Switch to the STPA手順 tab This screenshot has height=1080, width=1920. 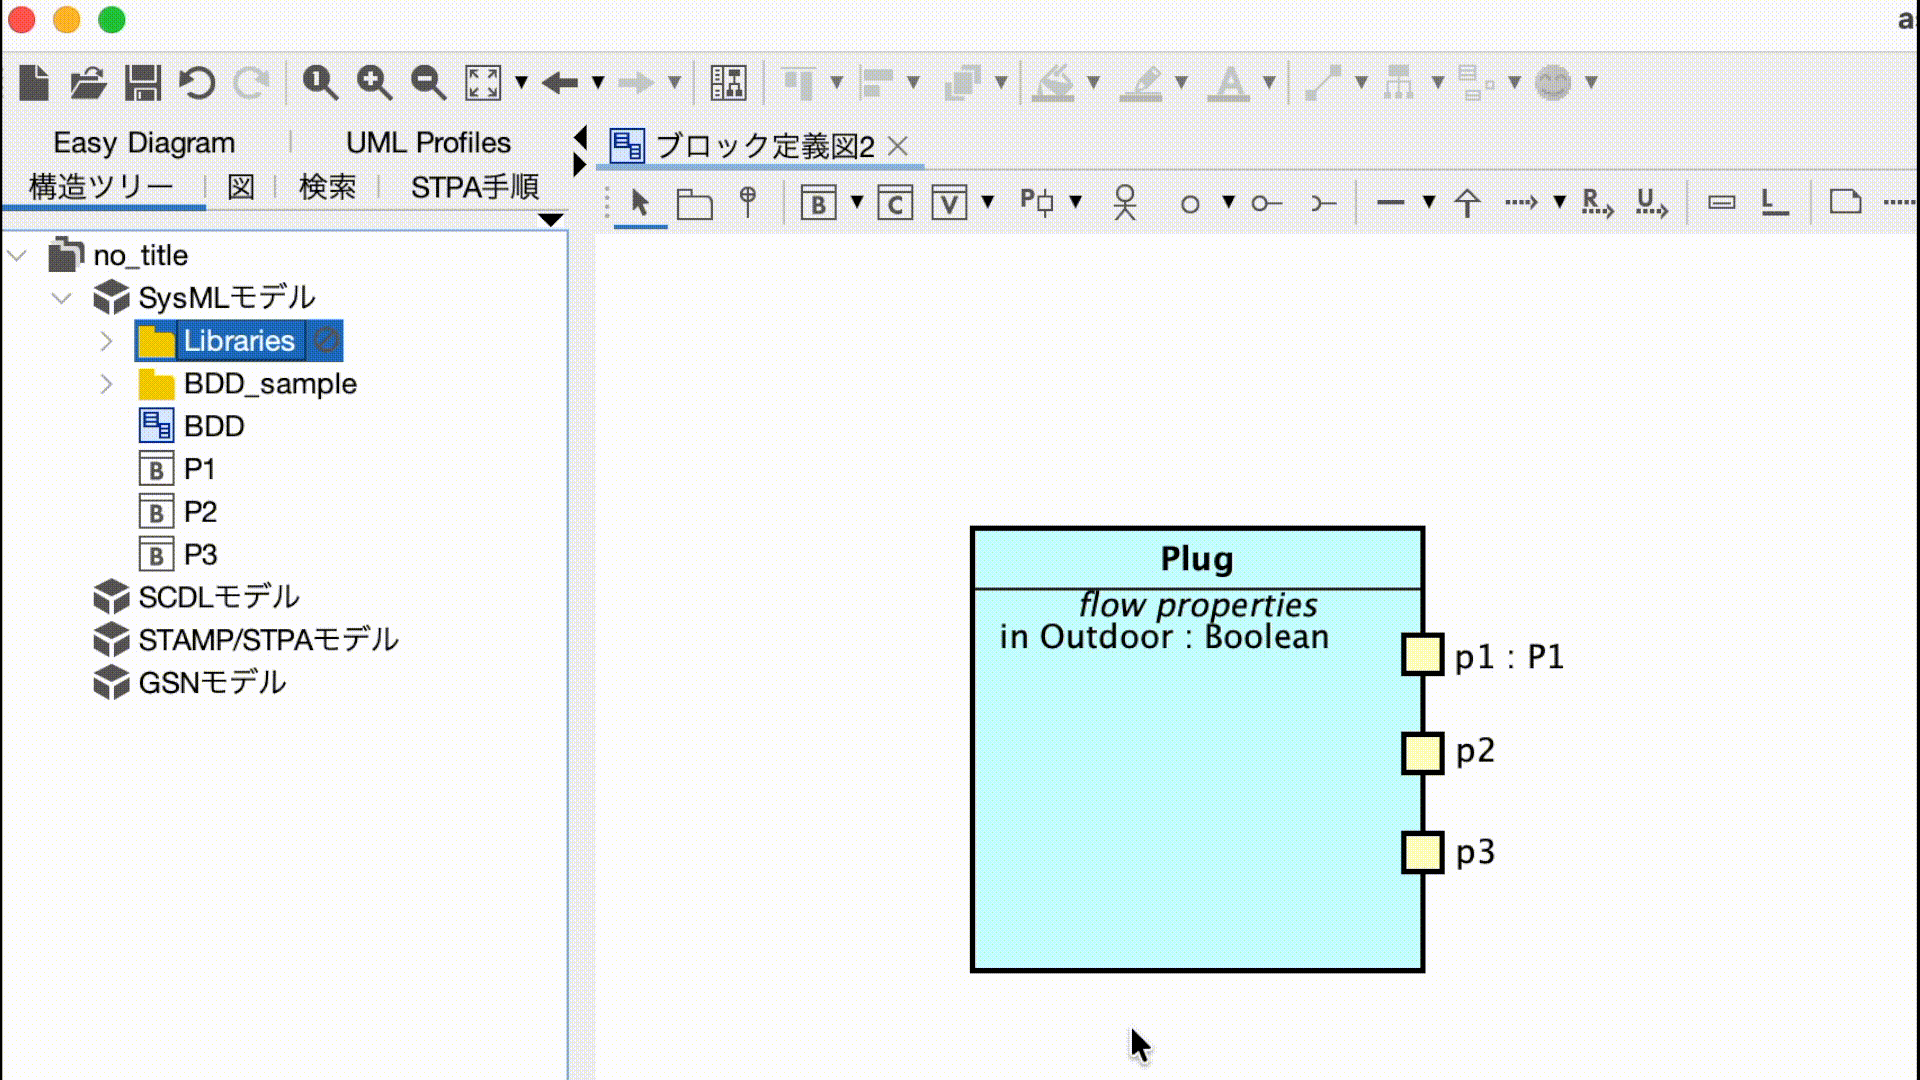tap(474, 187)
